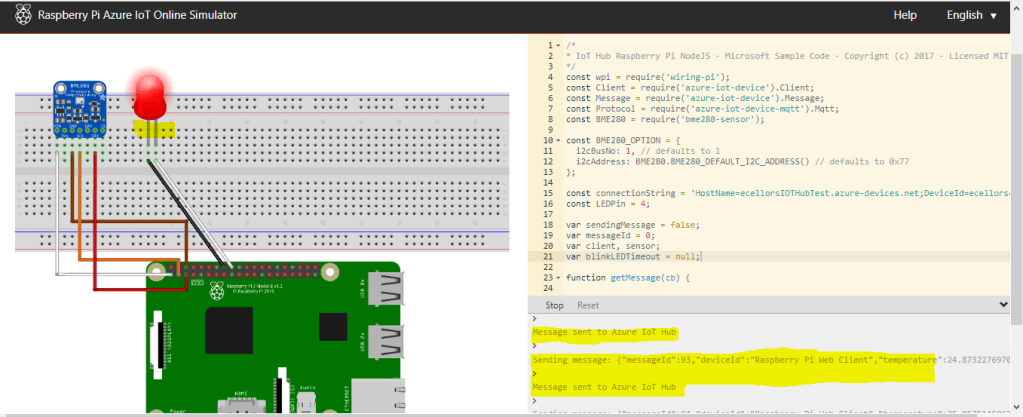1023x417 pixels.
Task: Collapse the console output panel chevron
Action: click(1003, 305)
